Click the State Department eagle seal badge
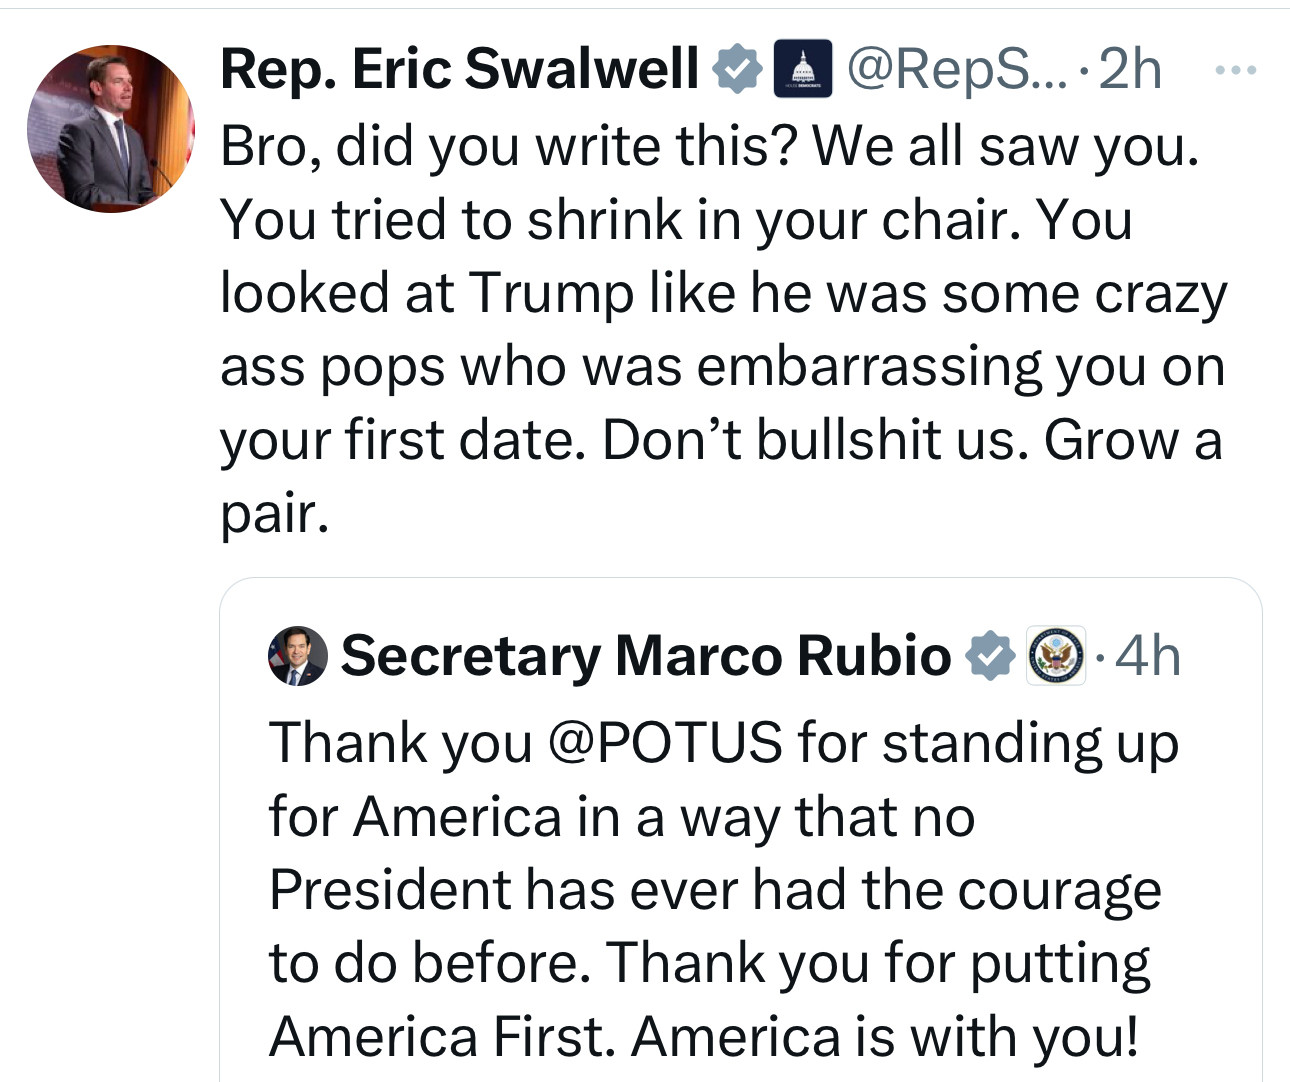The height and width of the screenshot is (1082, 1290). (1056, 656)
